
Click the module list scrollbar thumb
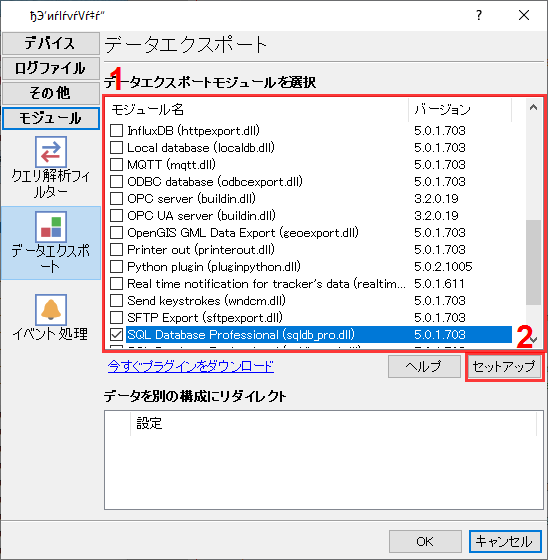click(x=533, y=262)
